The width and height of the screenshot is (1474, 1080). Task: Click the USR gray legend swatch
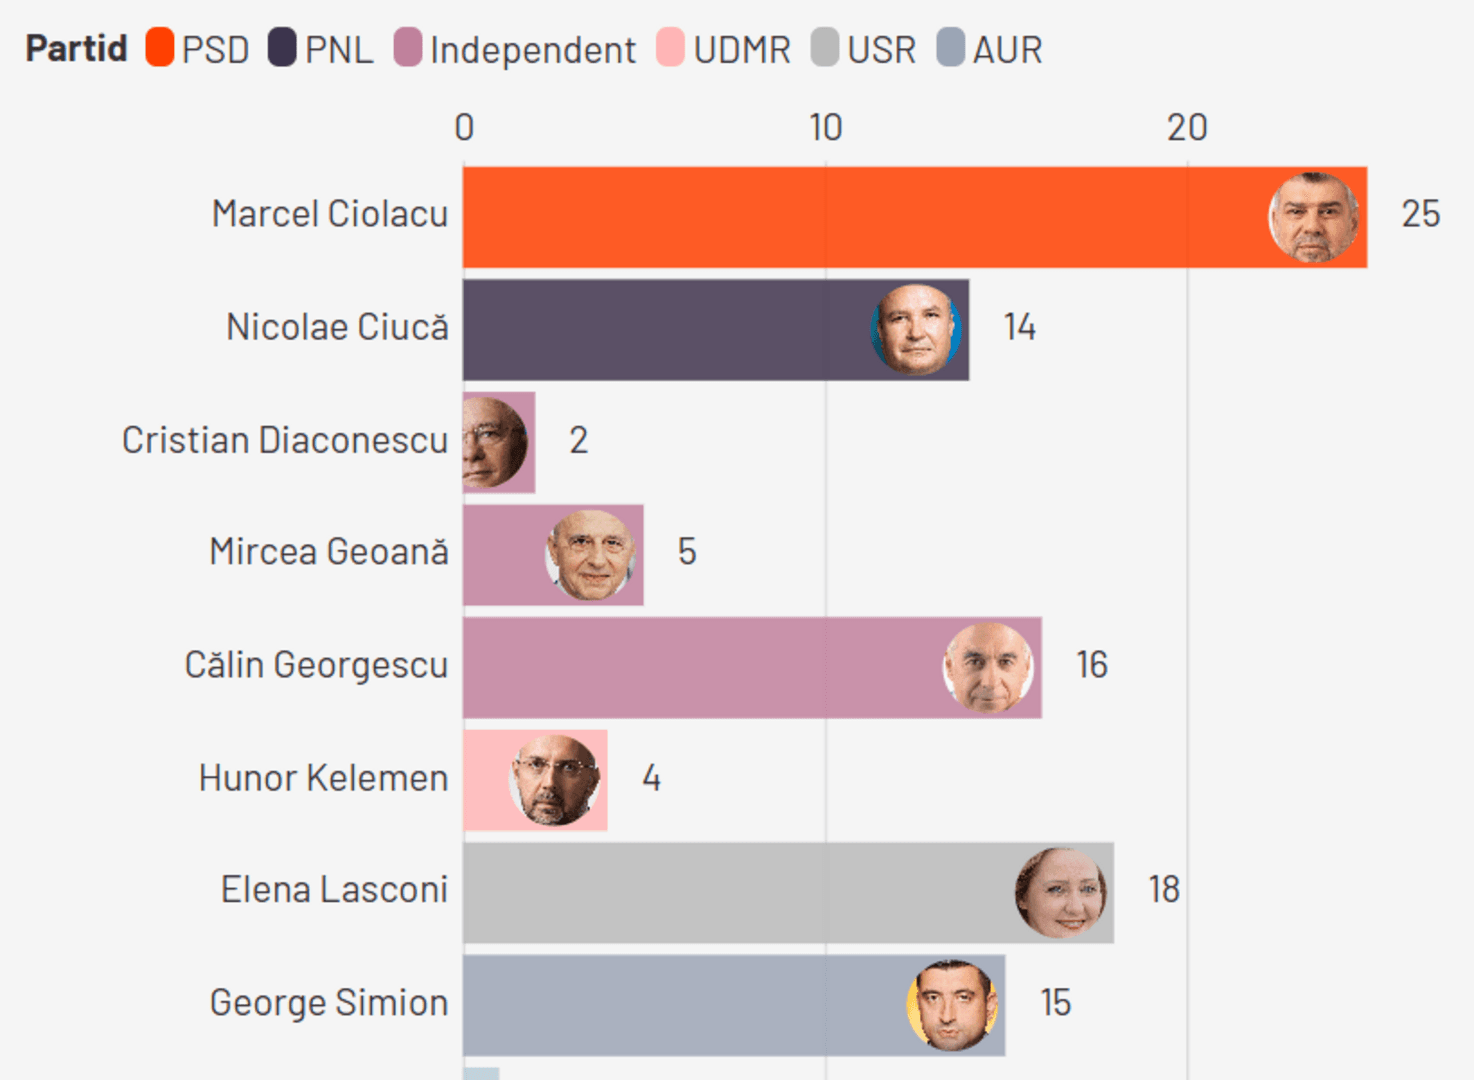click(825, 48)
